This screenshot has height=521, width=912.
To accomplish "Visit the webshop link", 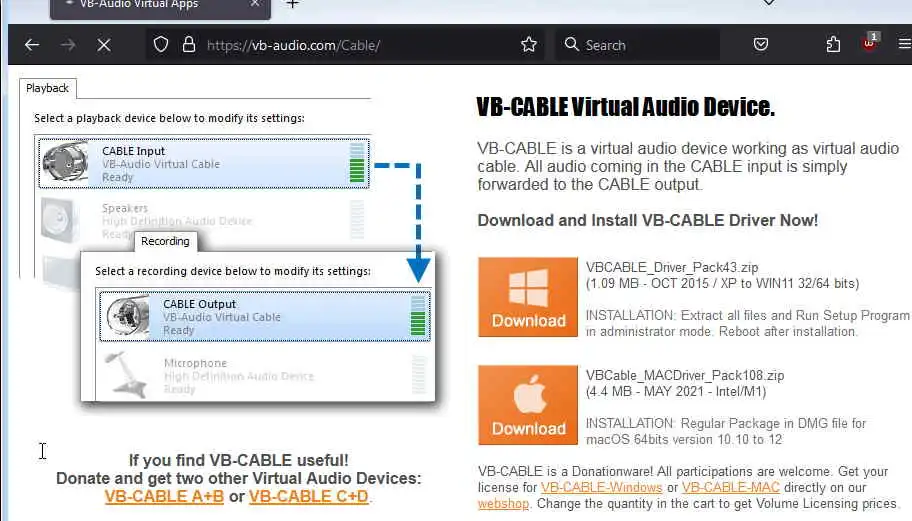I will [503, 504].
